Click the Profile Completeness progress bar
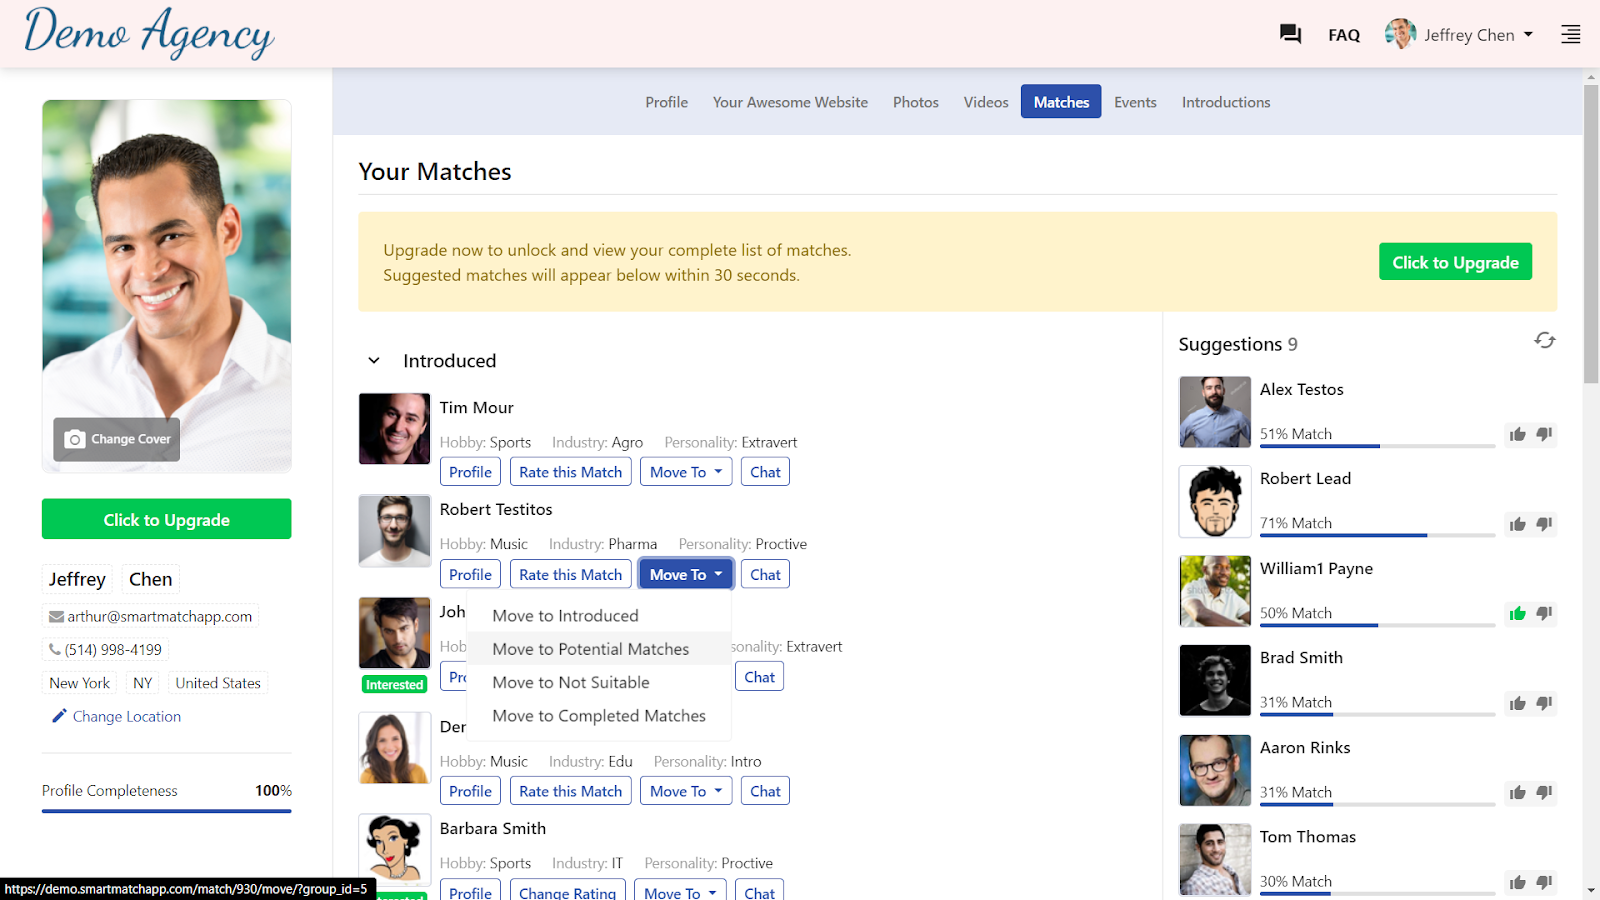The width and height of the screenshot is (1600, 900). pos(166,810)
